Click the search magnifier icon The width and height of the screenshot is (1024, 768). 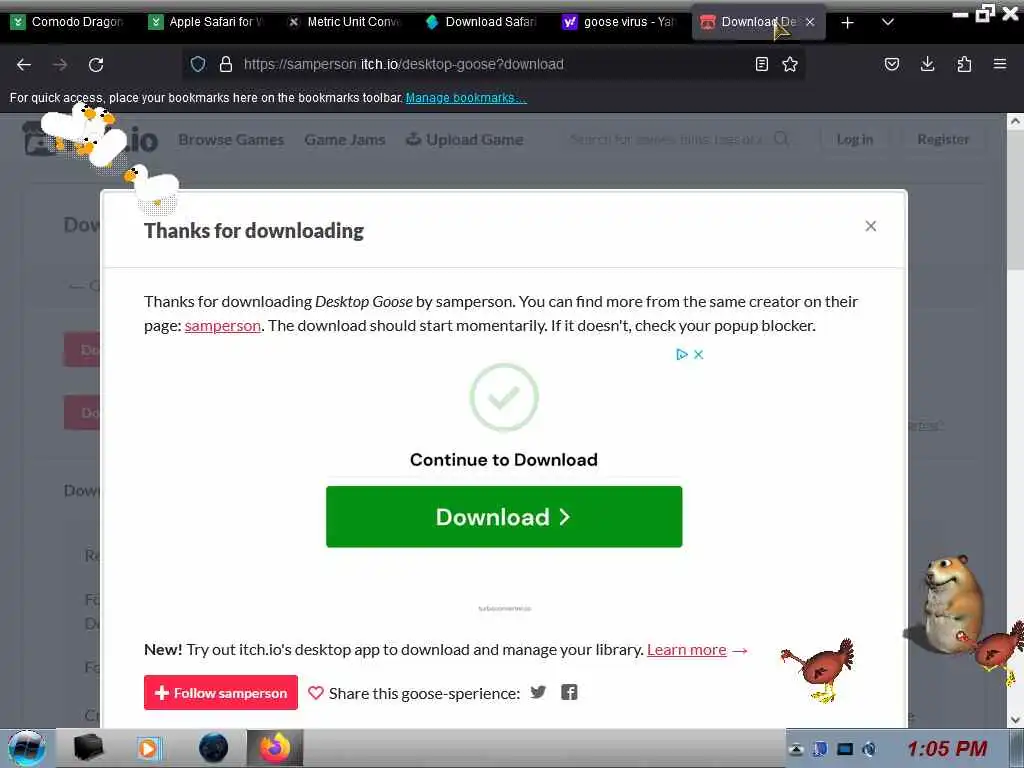coord(782,139)
